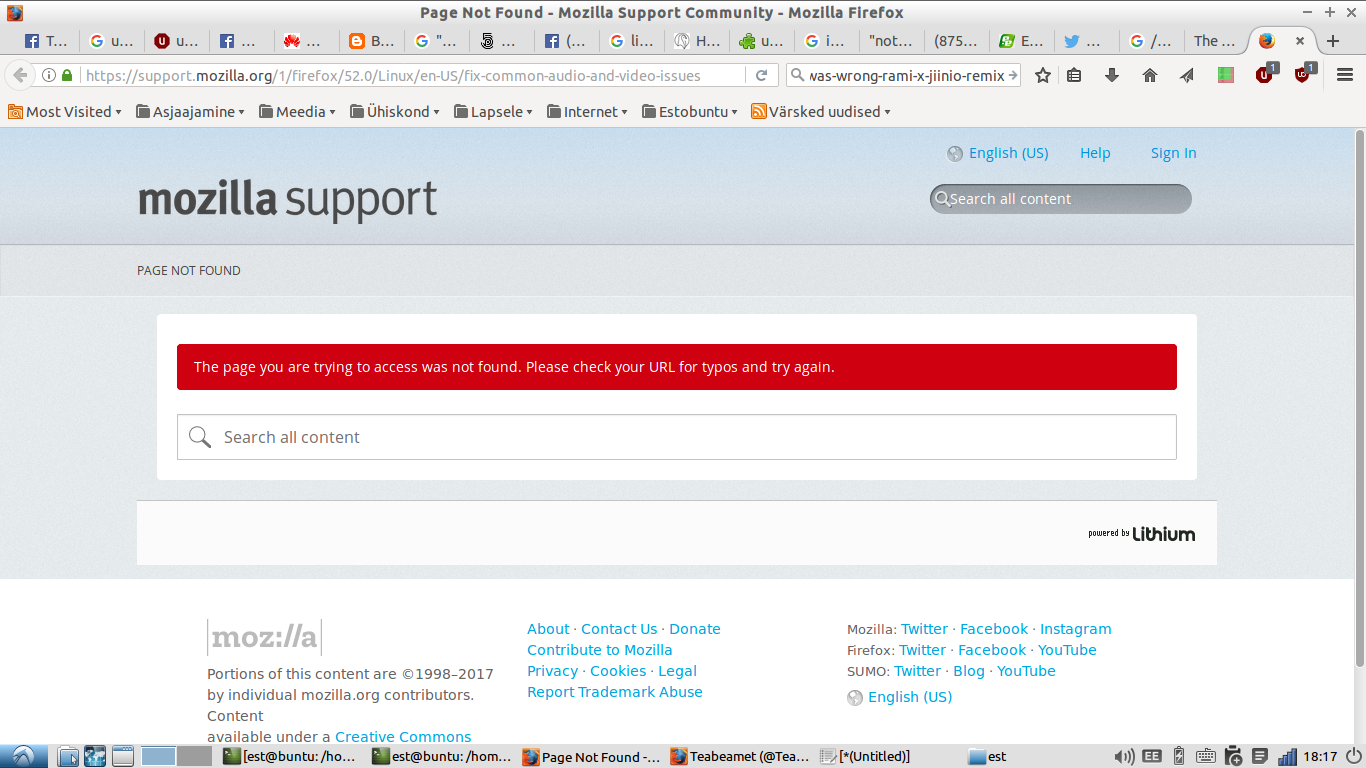Switch to the Twitter tab
The height and width of the screenshot is (768, 1366).
coord(1085,41)
